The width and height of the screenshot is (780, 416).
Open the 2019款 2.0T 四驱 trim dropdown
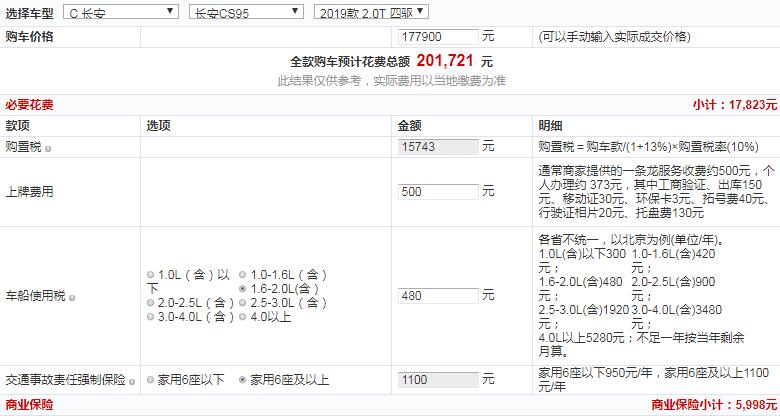(x=371, y=12)
